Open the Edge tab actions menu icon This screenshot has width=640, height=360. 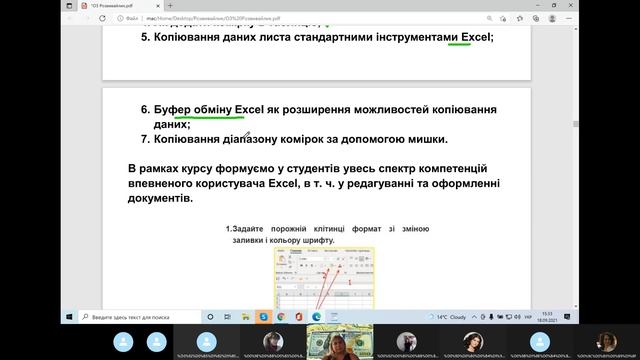pos(69,6)
